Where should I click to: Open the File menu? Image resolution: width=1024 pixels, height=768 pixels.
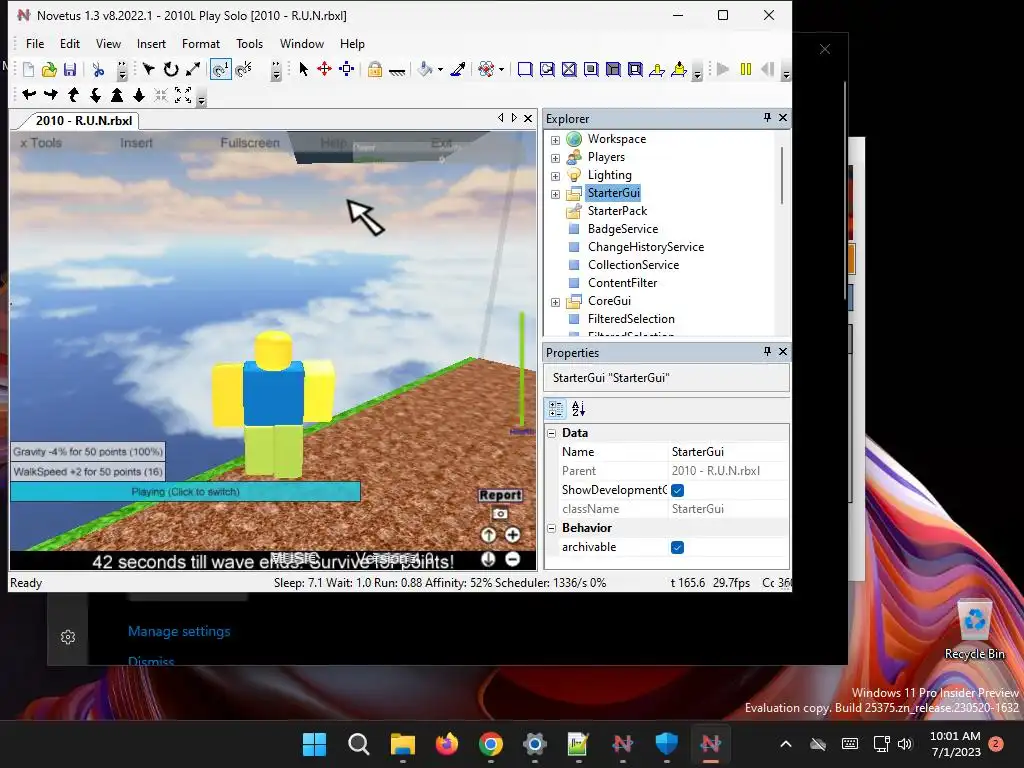coord(35,44)
